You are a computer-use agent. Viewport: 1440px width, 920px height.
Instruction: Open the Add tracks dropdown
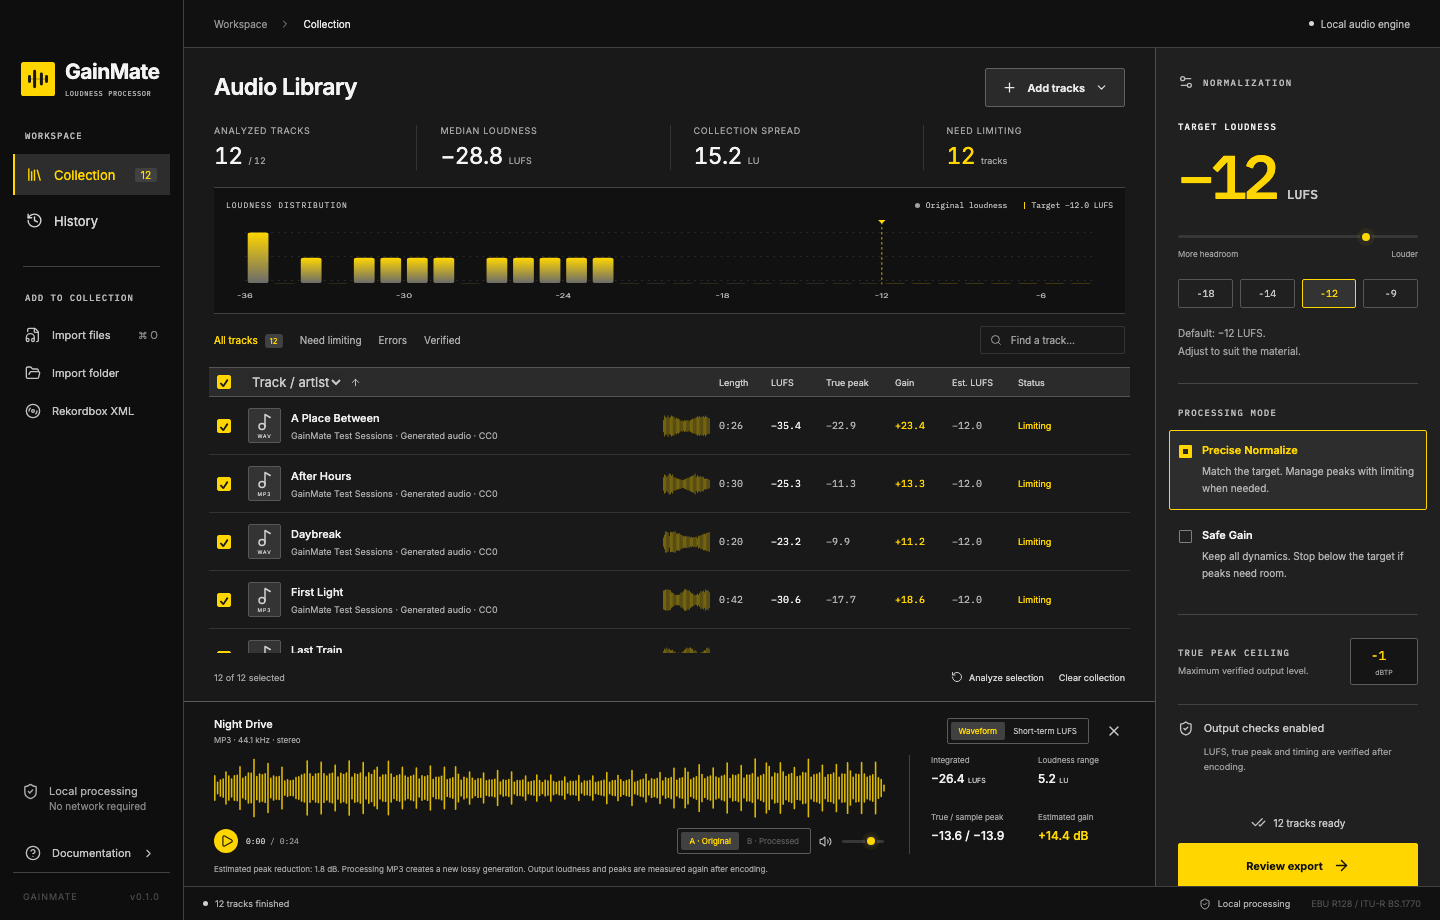tap(1055, 87)
